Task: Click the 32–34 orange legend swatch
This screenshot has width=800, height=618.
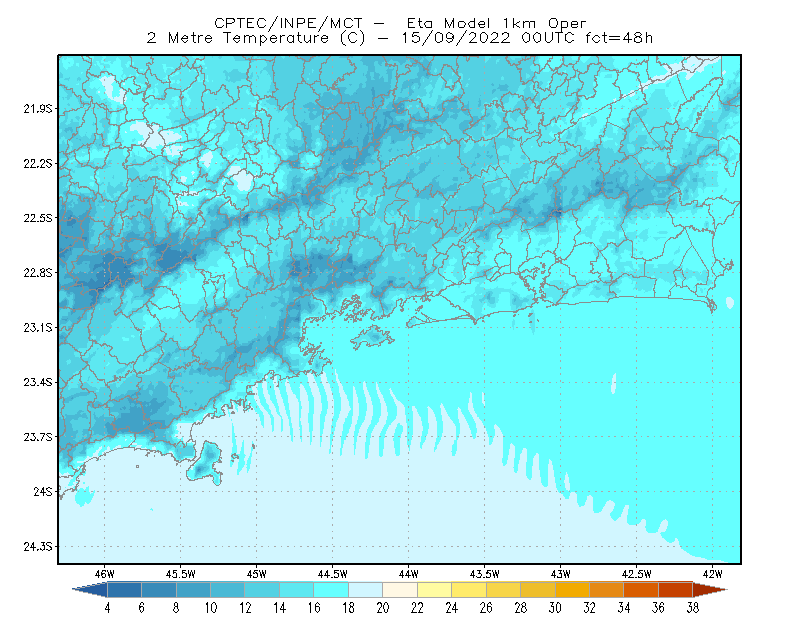Action: coord(607,589)
